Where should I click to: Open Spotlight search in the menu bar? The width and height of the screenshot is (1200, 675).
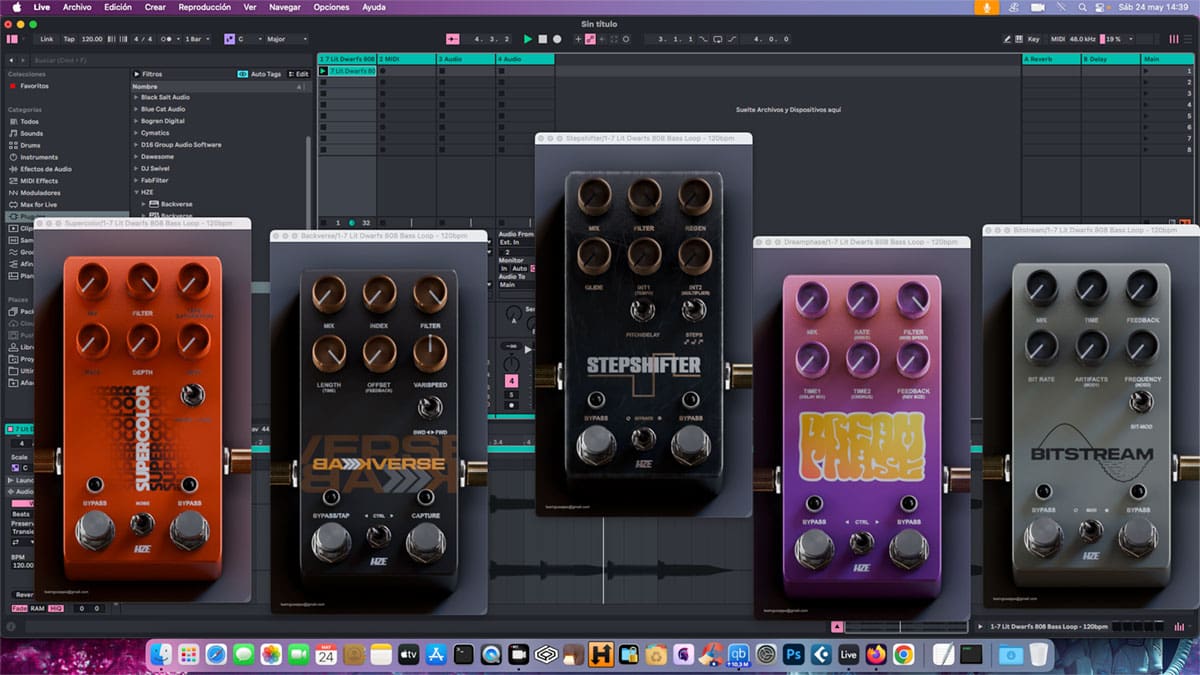point(1084,7)
